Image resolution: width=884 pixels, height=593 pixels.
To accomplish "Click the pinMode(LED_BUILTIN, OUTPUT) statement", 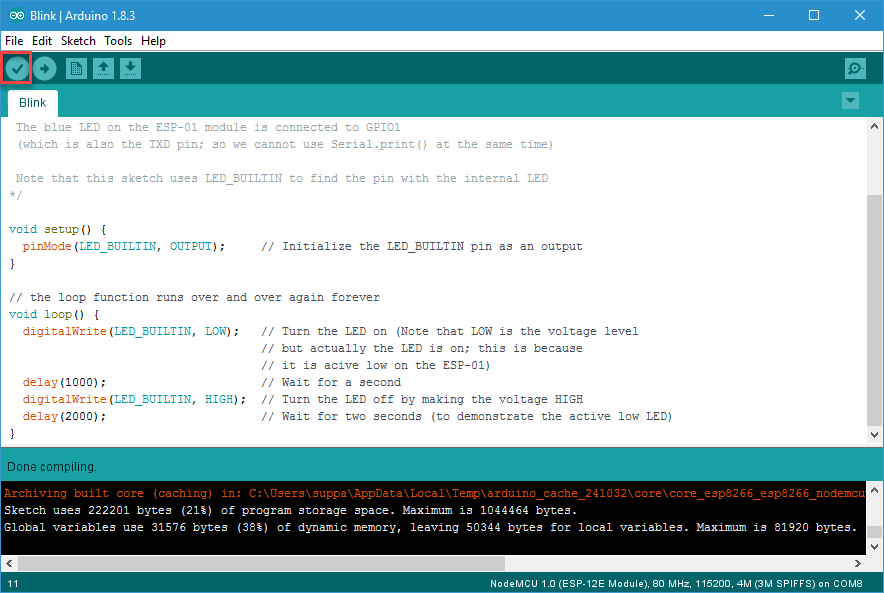I will tap(123, 246).
